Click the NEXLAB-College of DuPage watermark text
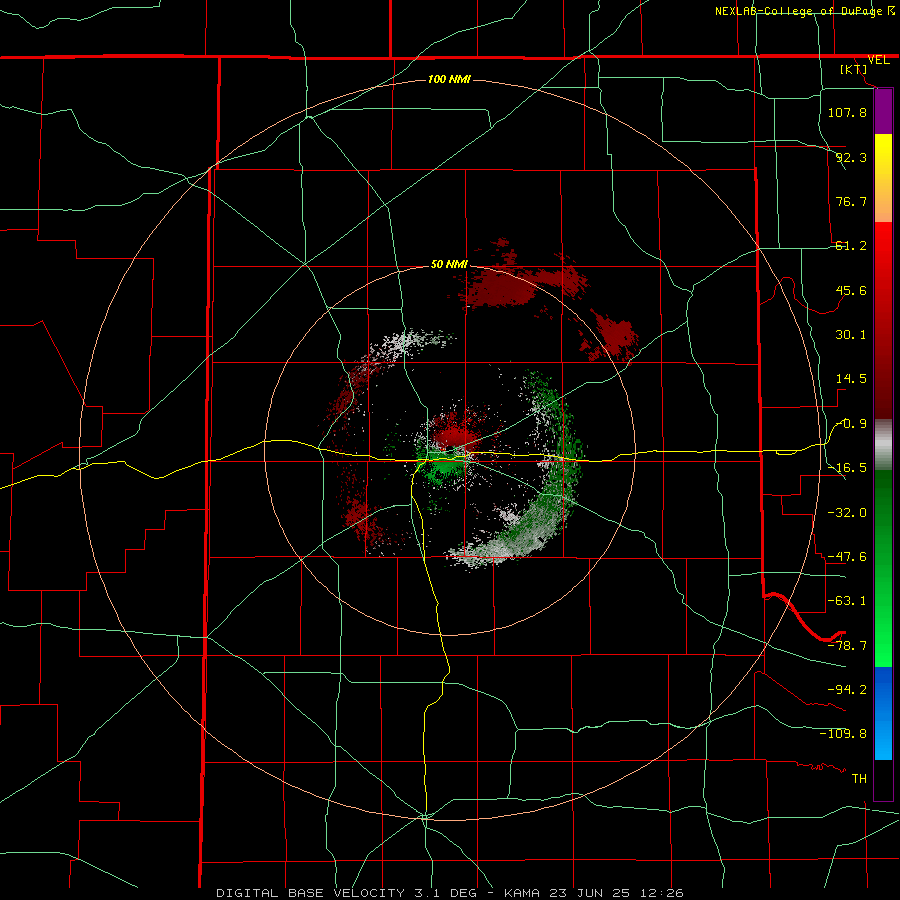This screenshot has height=900, width=900. pos(804,11)
